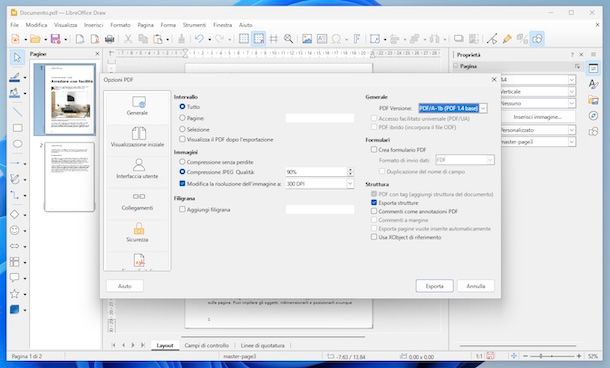Check Commenti come annotazioni PDF

point(374,211)
